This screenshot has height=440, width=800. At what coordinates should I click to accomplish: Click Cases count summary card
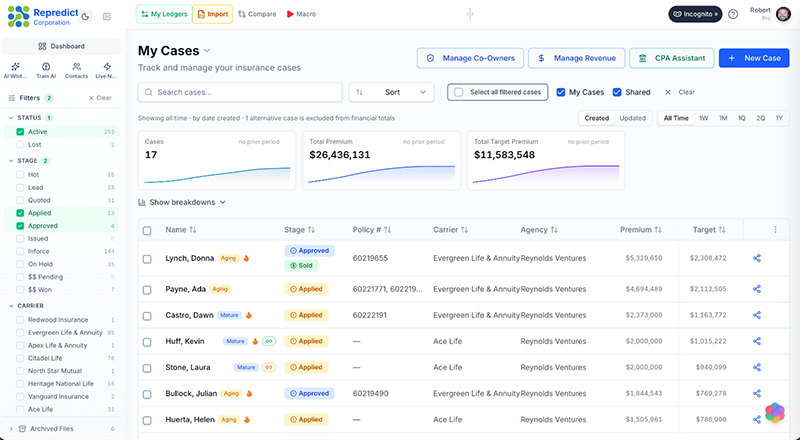[x=217, y=161]
